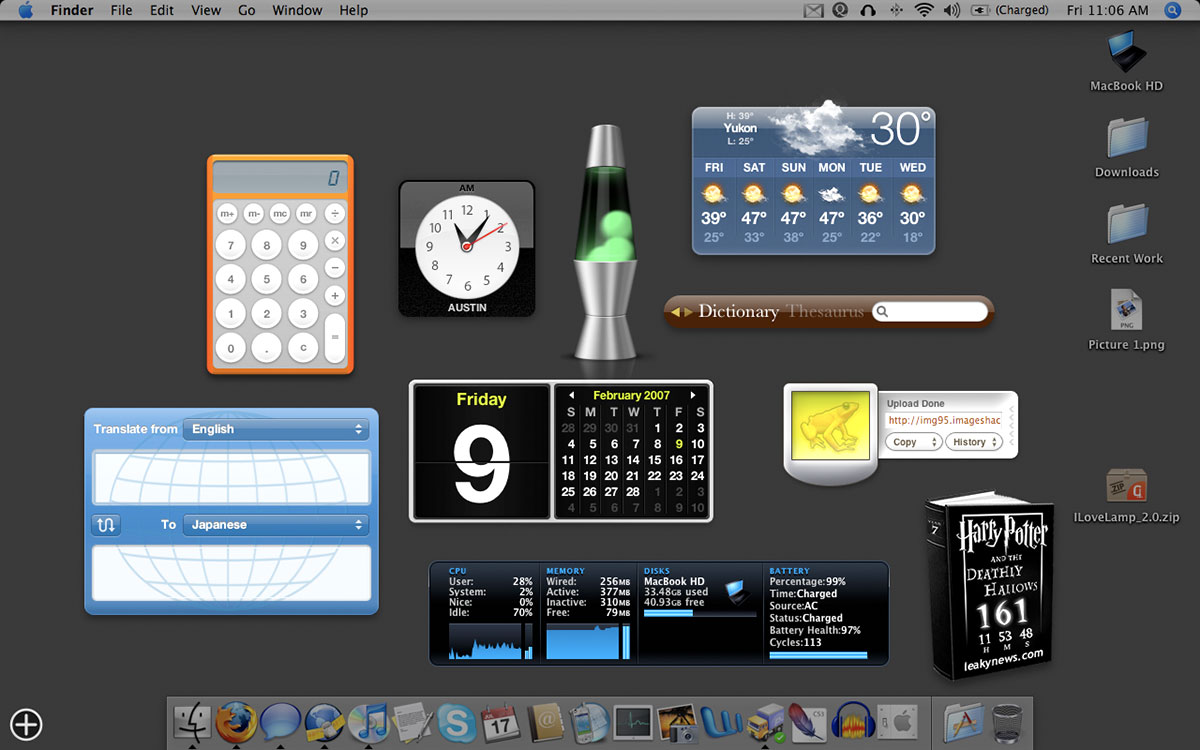1200x750 pixels.
Task: Click the Dictionary search field
Action: tap(930, 312)
